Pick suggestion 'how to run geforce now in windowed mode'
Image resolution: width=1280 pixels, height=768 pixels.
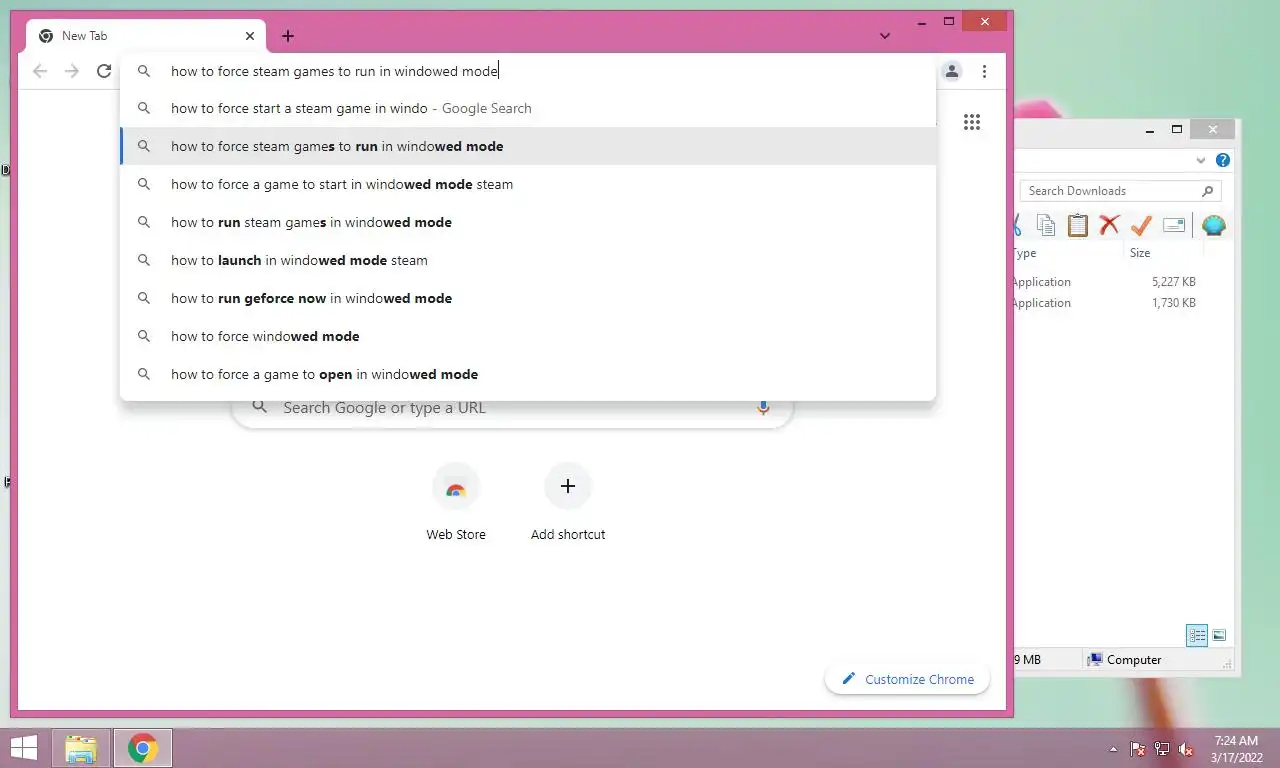(528, 298)
